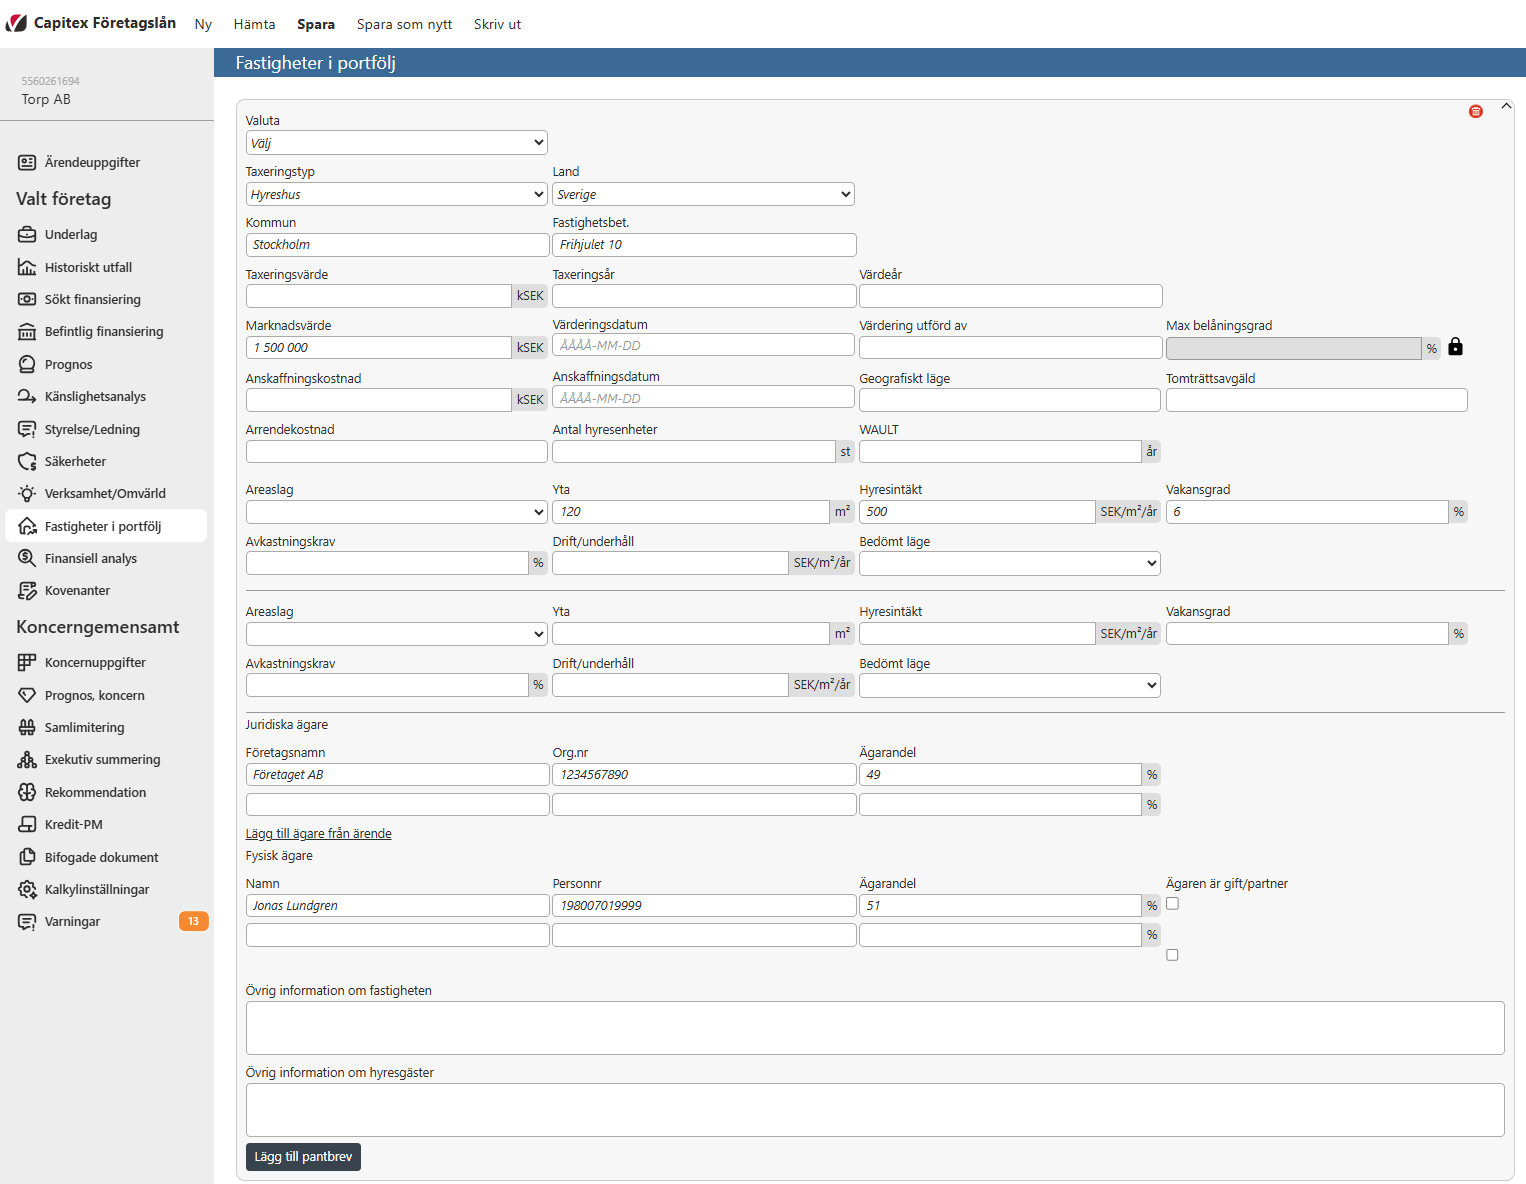Click Hämta in top menu
Screen dimensions: 1526x1184
click(254, 24)
